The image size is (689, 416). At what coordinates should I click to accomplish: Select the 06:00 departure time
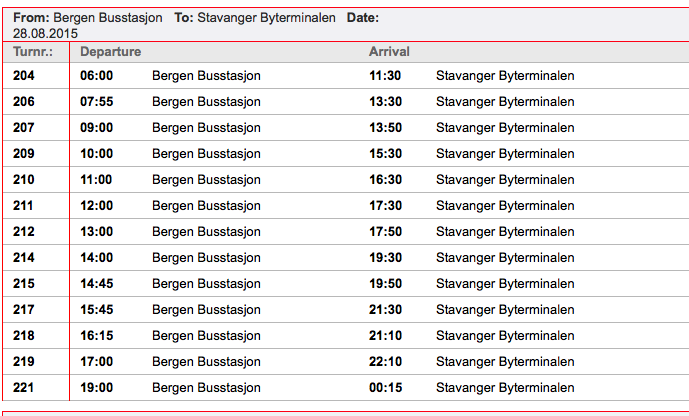pyautogui.click(x=97, y=76)
